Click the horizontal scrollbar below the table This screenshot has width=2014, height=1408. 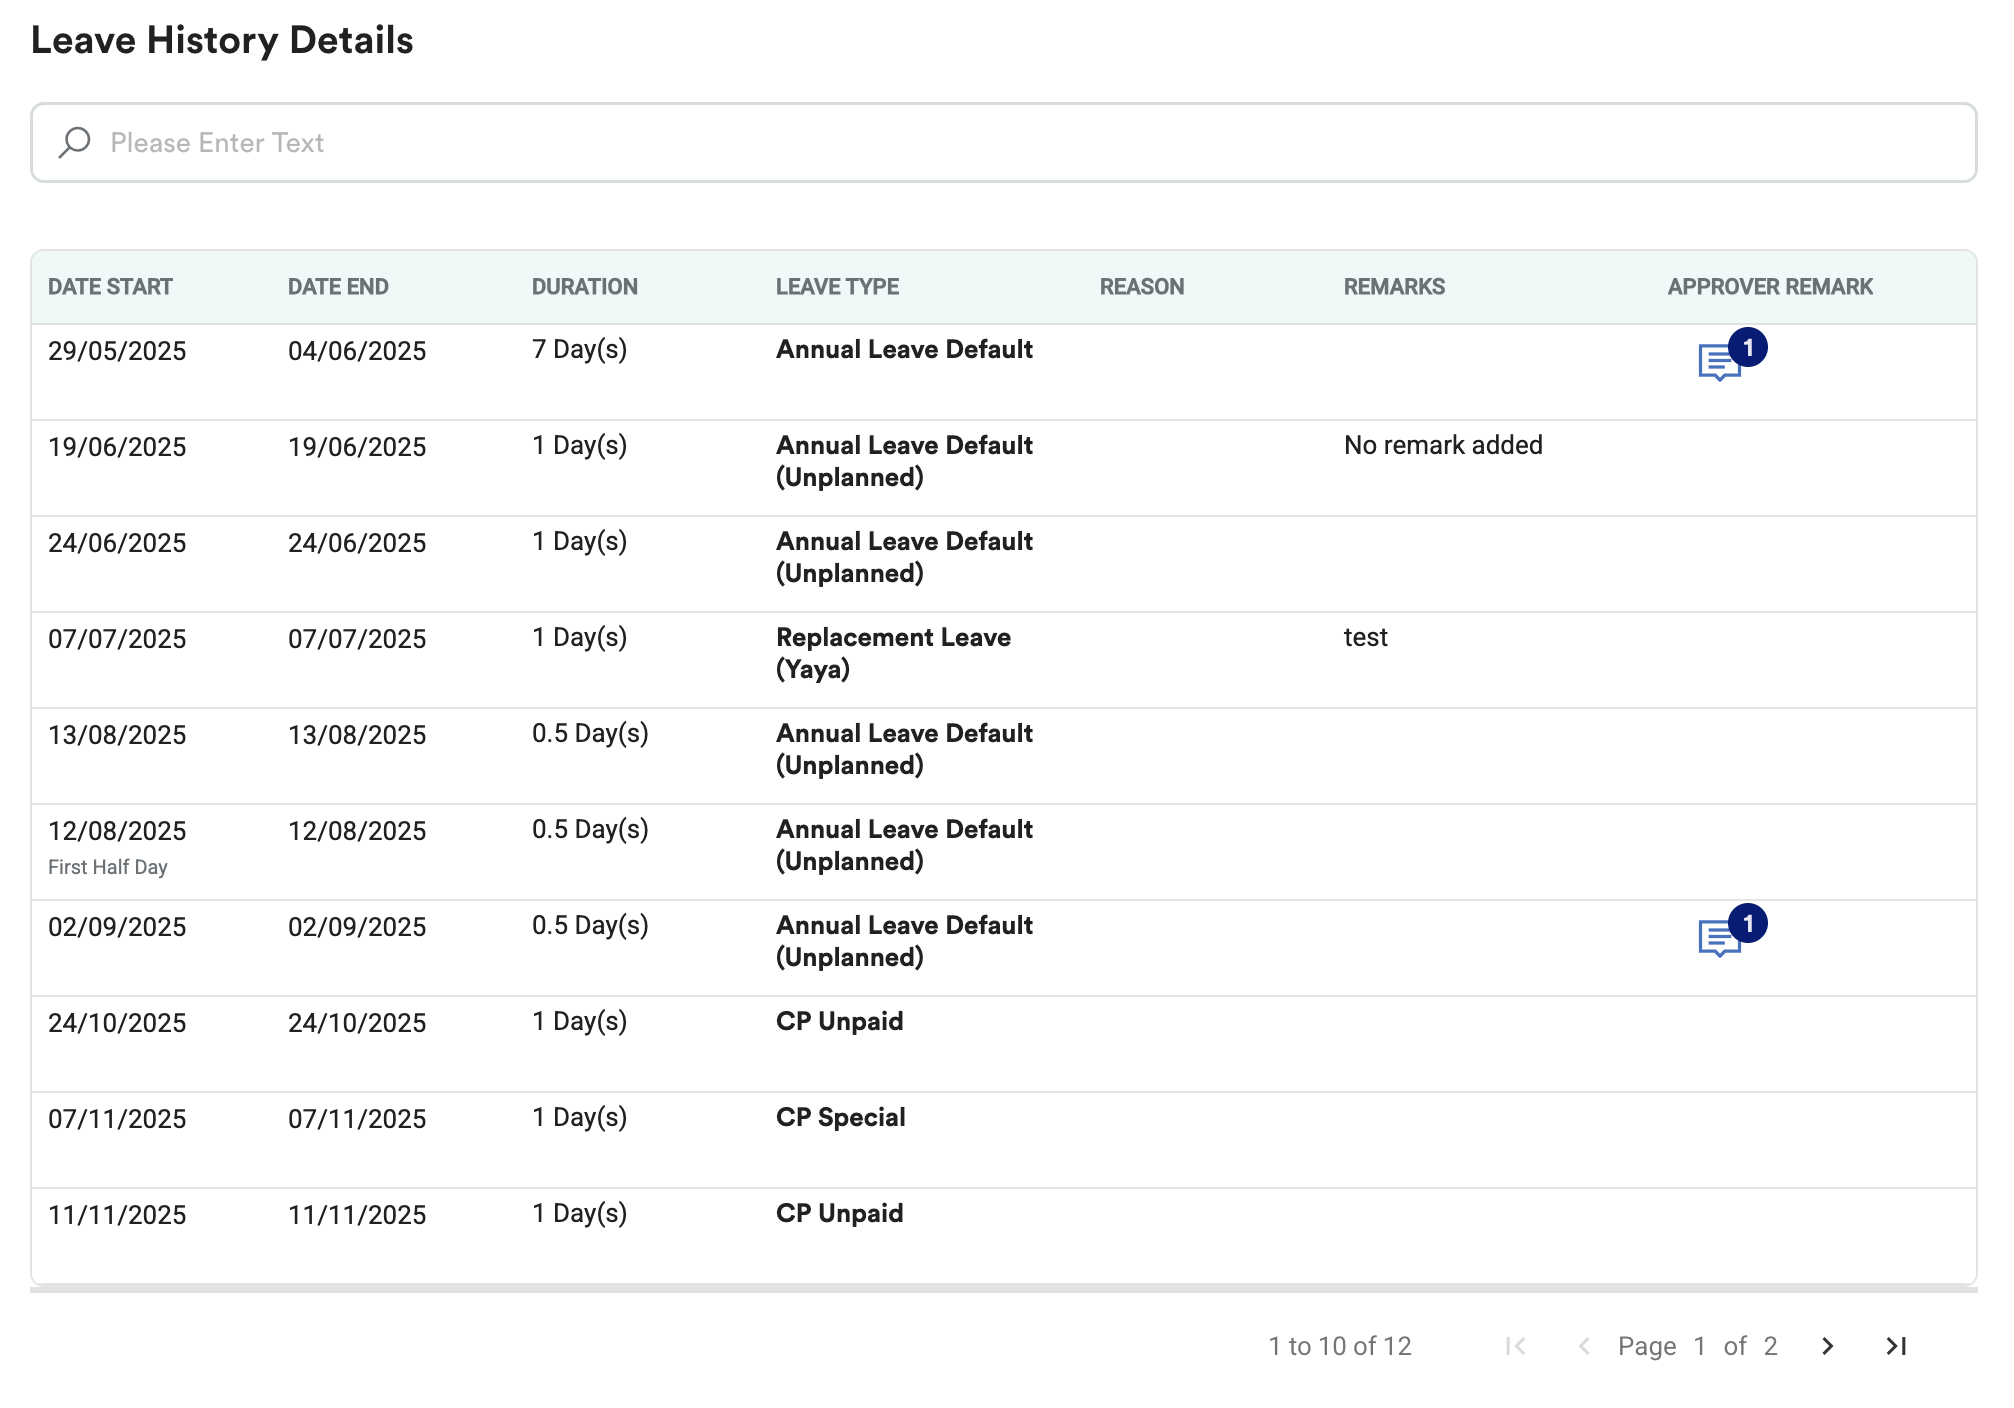[1003, 1289]
